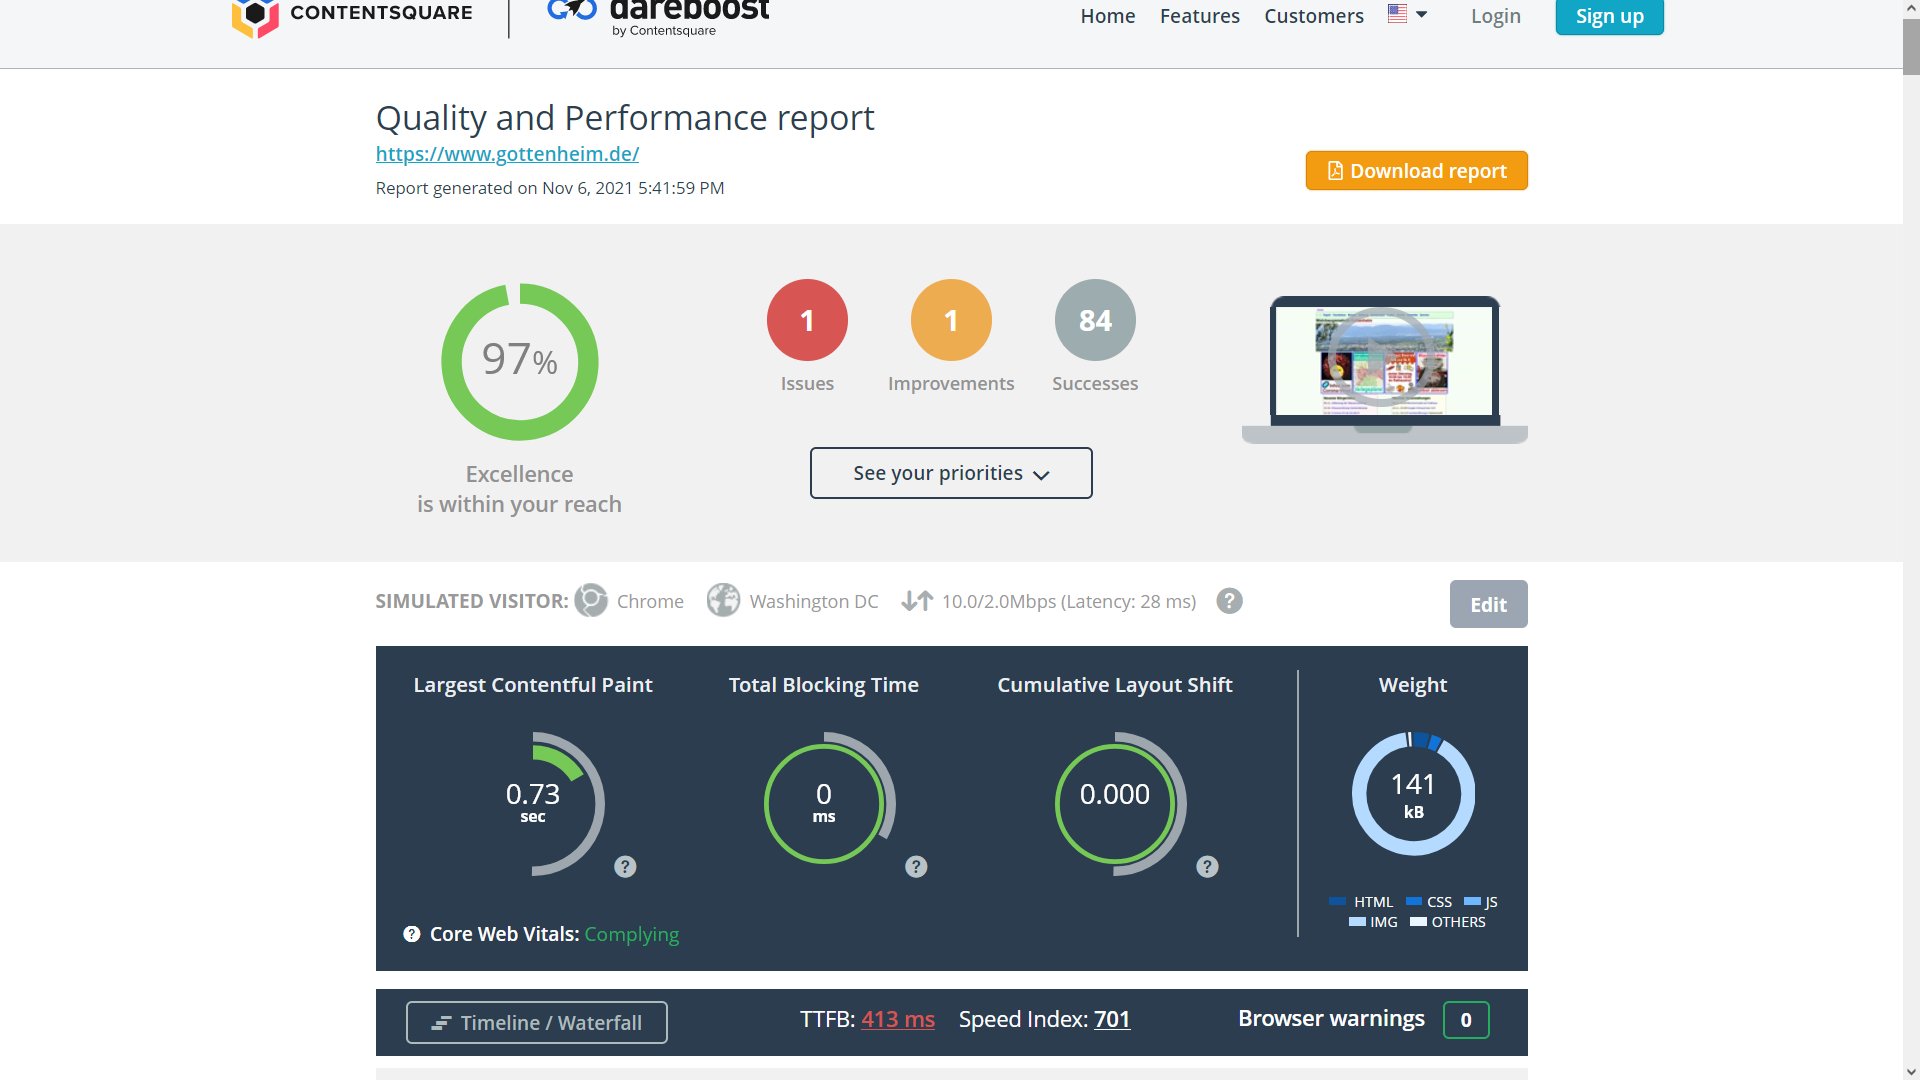This screenshot has height=1080, width=1920.
Task: Click the Sign up button
Action: coord(1608,16)
